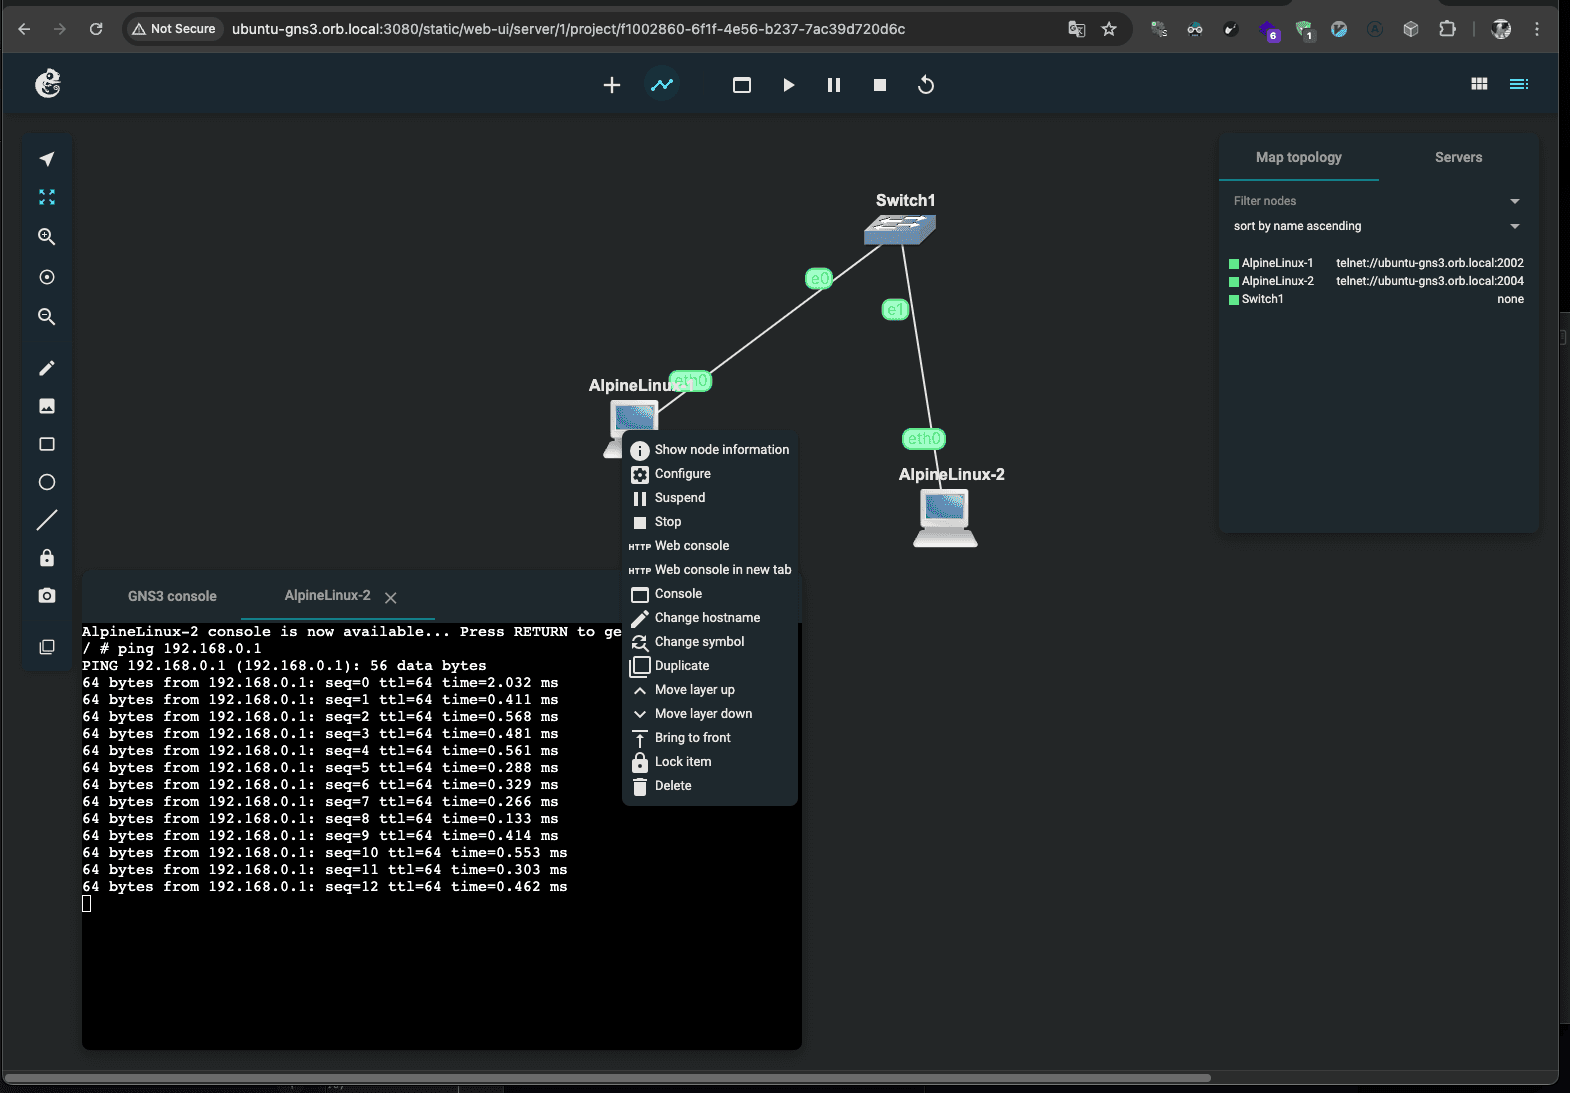Select the draw rectangle tool
Screen dimensions: 1570x1093
[47, 444]
